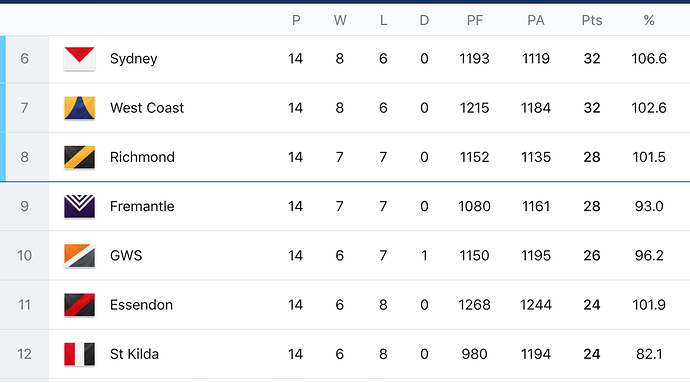Screen dimensions: 690x383
Task: Select the Richmond Tigers flag icon
Action: click(x=79, y=157)
